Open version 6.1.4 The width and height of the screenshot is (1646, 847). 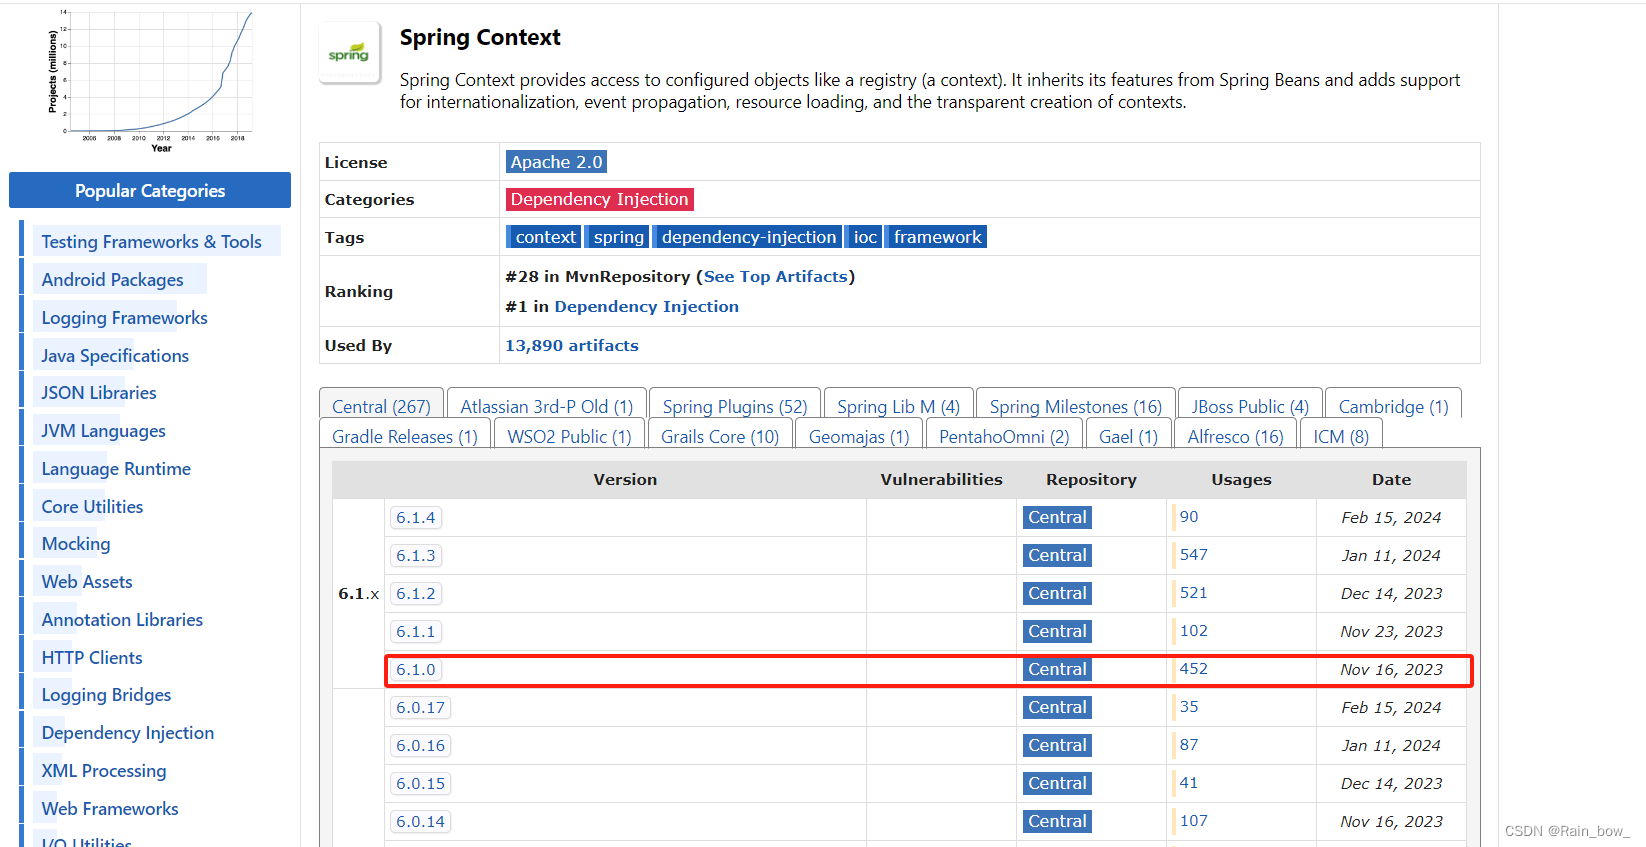point(416,517)
